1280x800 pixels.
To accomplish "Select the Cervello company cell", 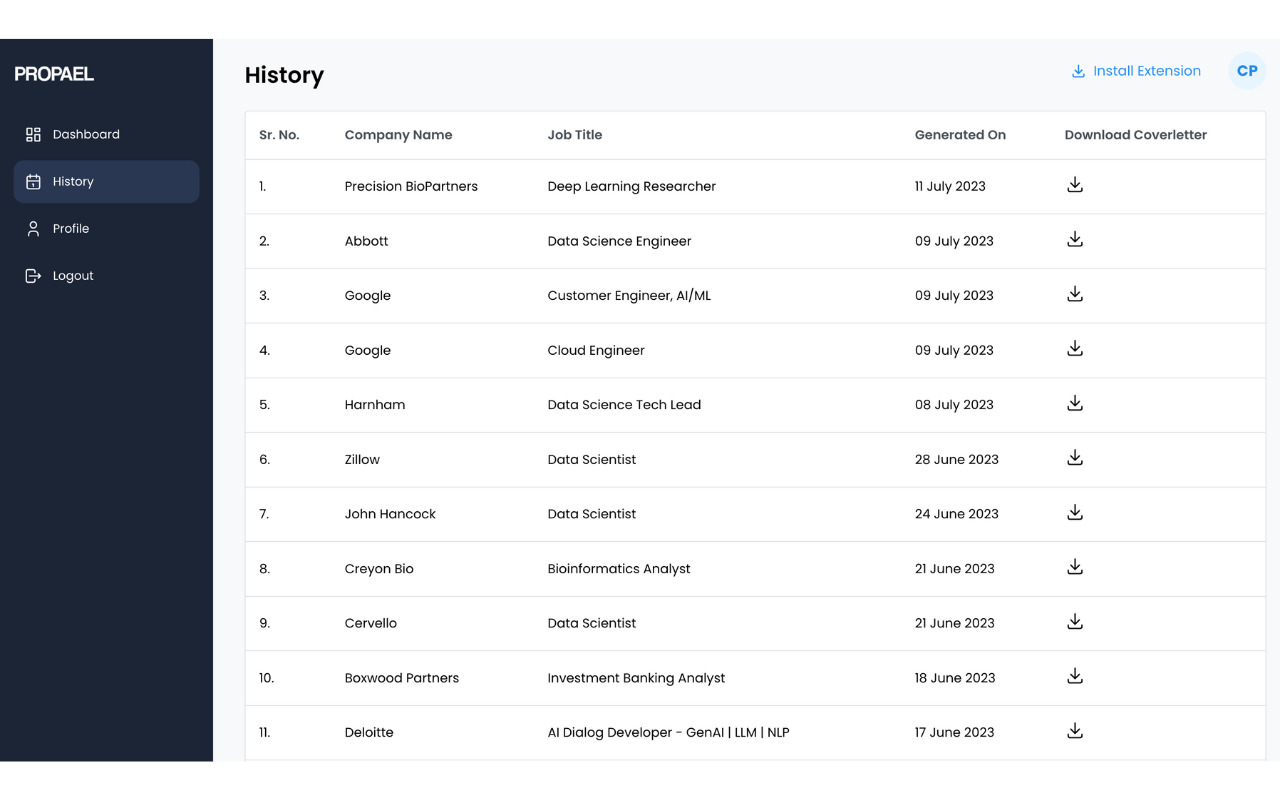I will point(371,623).
